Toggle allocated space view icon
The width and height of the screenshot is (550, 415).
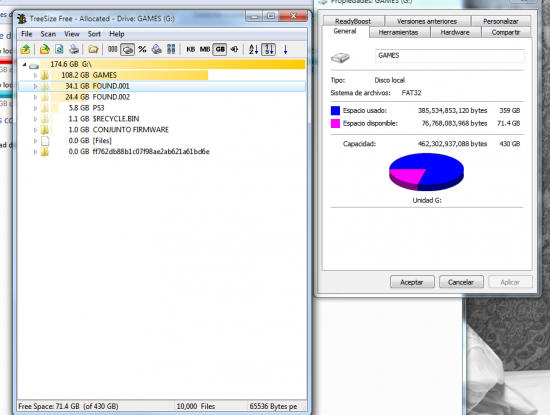127,49
